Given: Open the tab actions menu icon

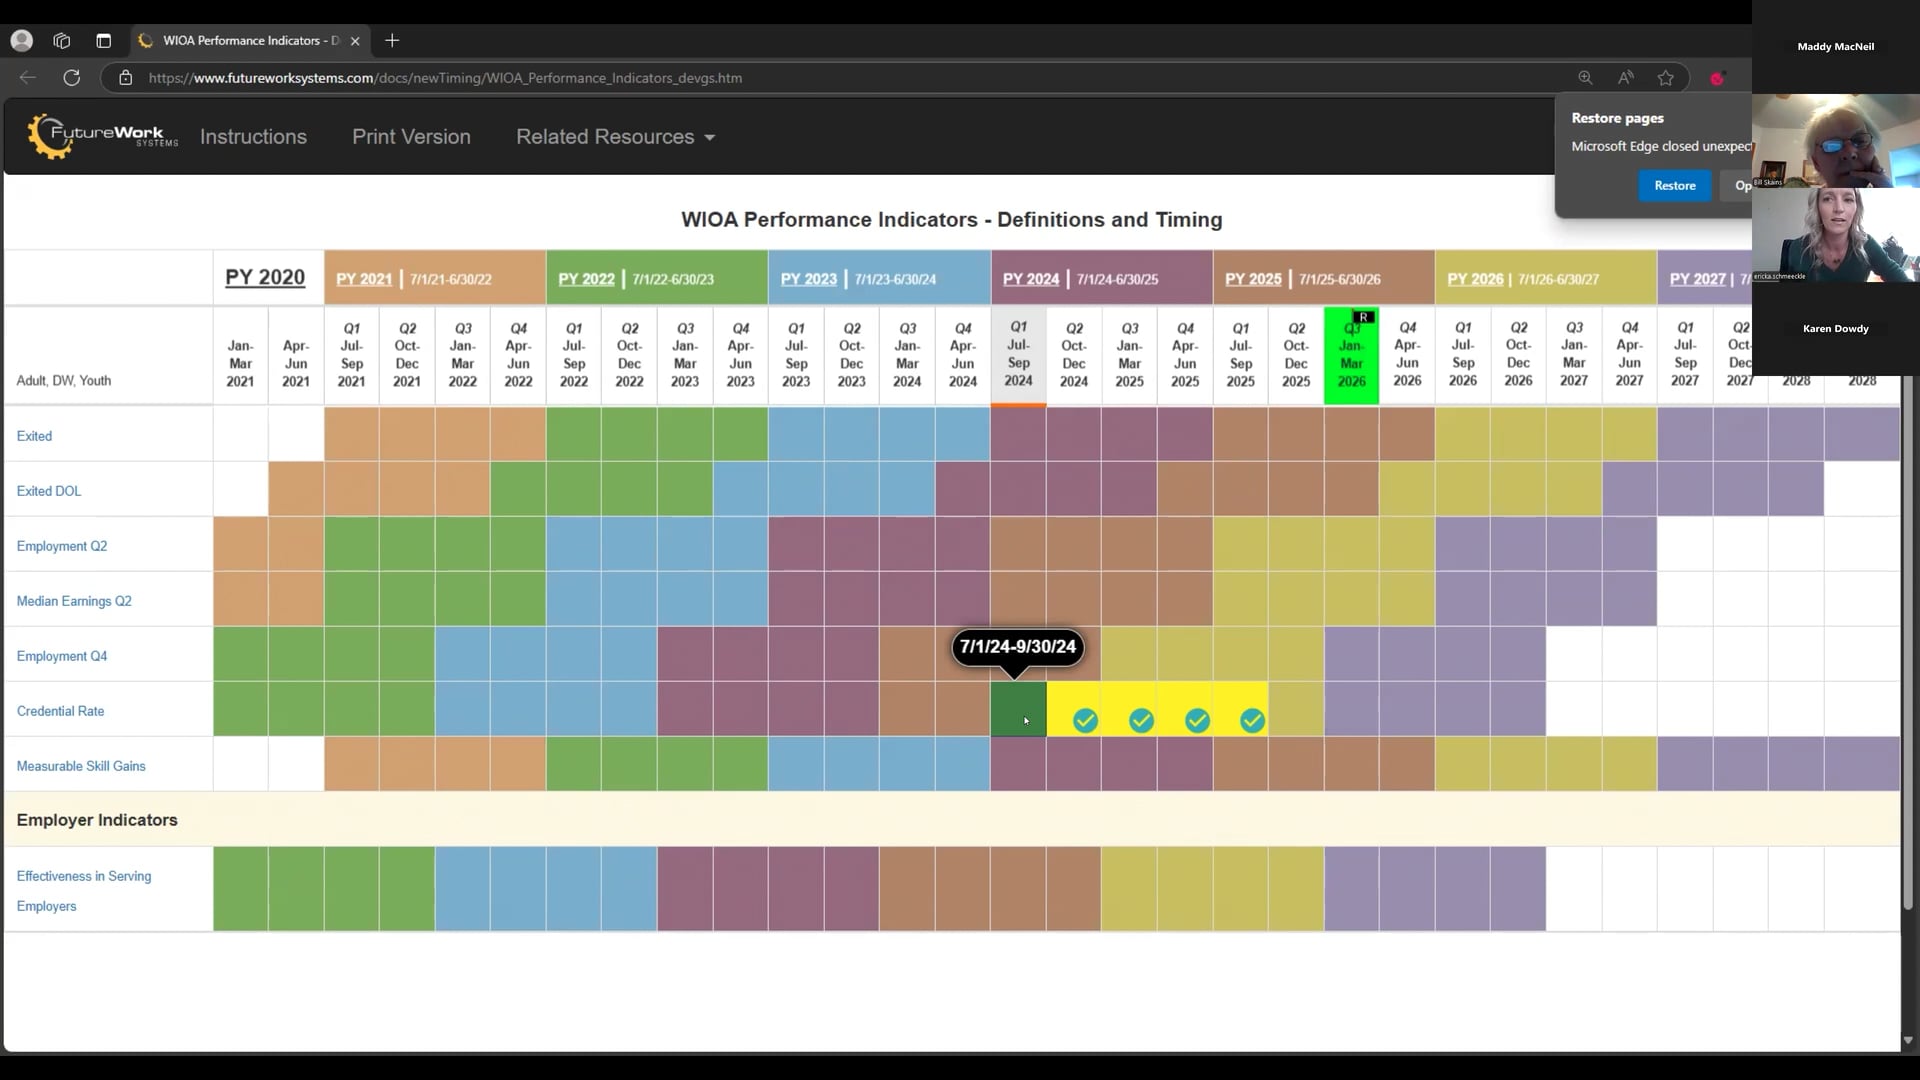Looking at the screenshot, I should 103,41.
